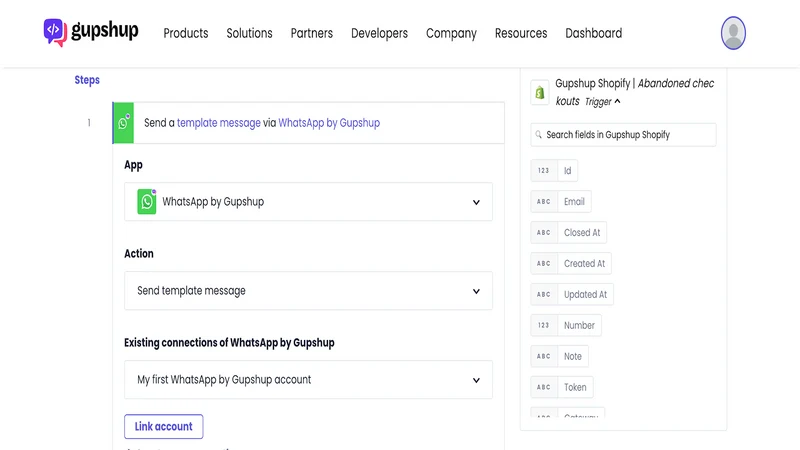Viewport: 800px width, 450px height.
Task: Open the existing connections dropdown
Action: [308, 380]
